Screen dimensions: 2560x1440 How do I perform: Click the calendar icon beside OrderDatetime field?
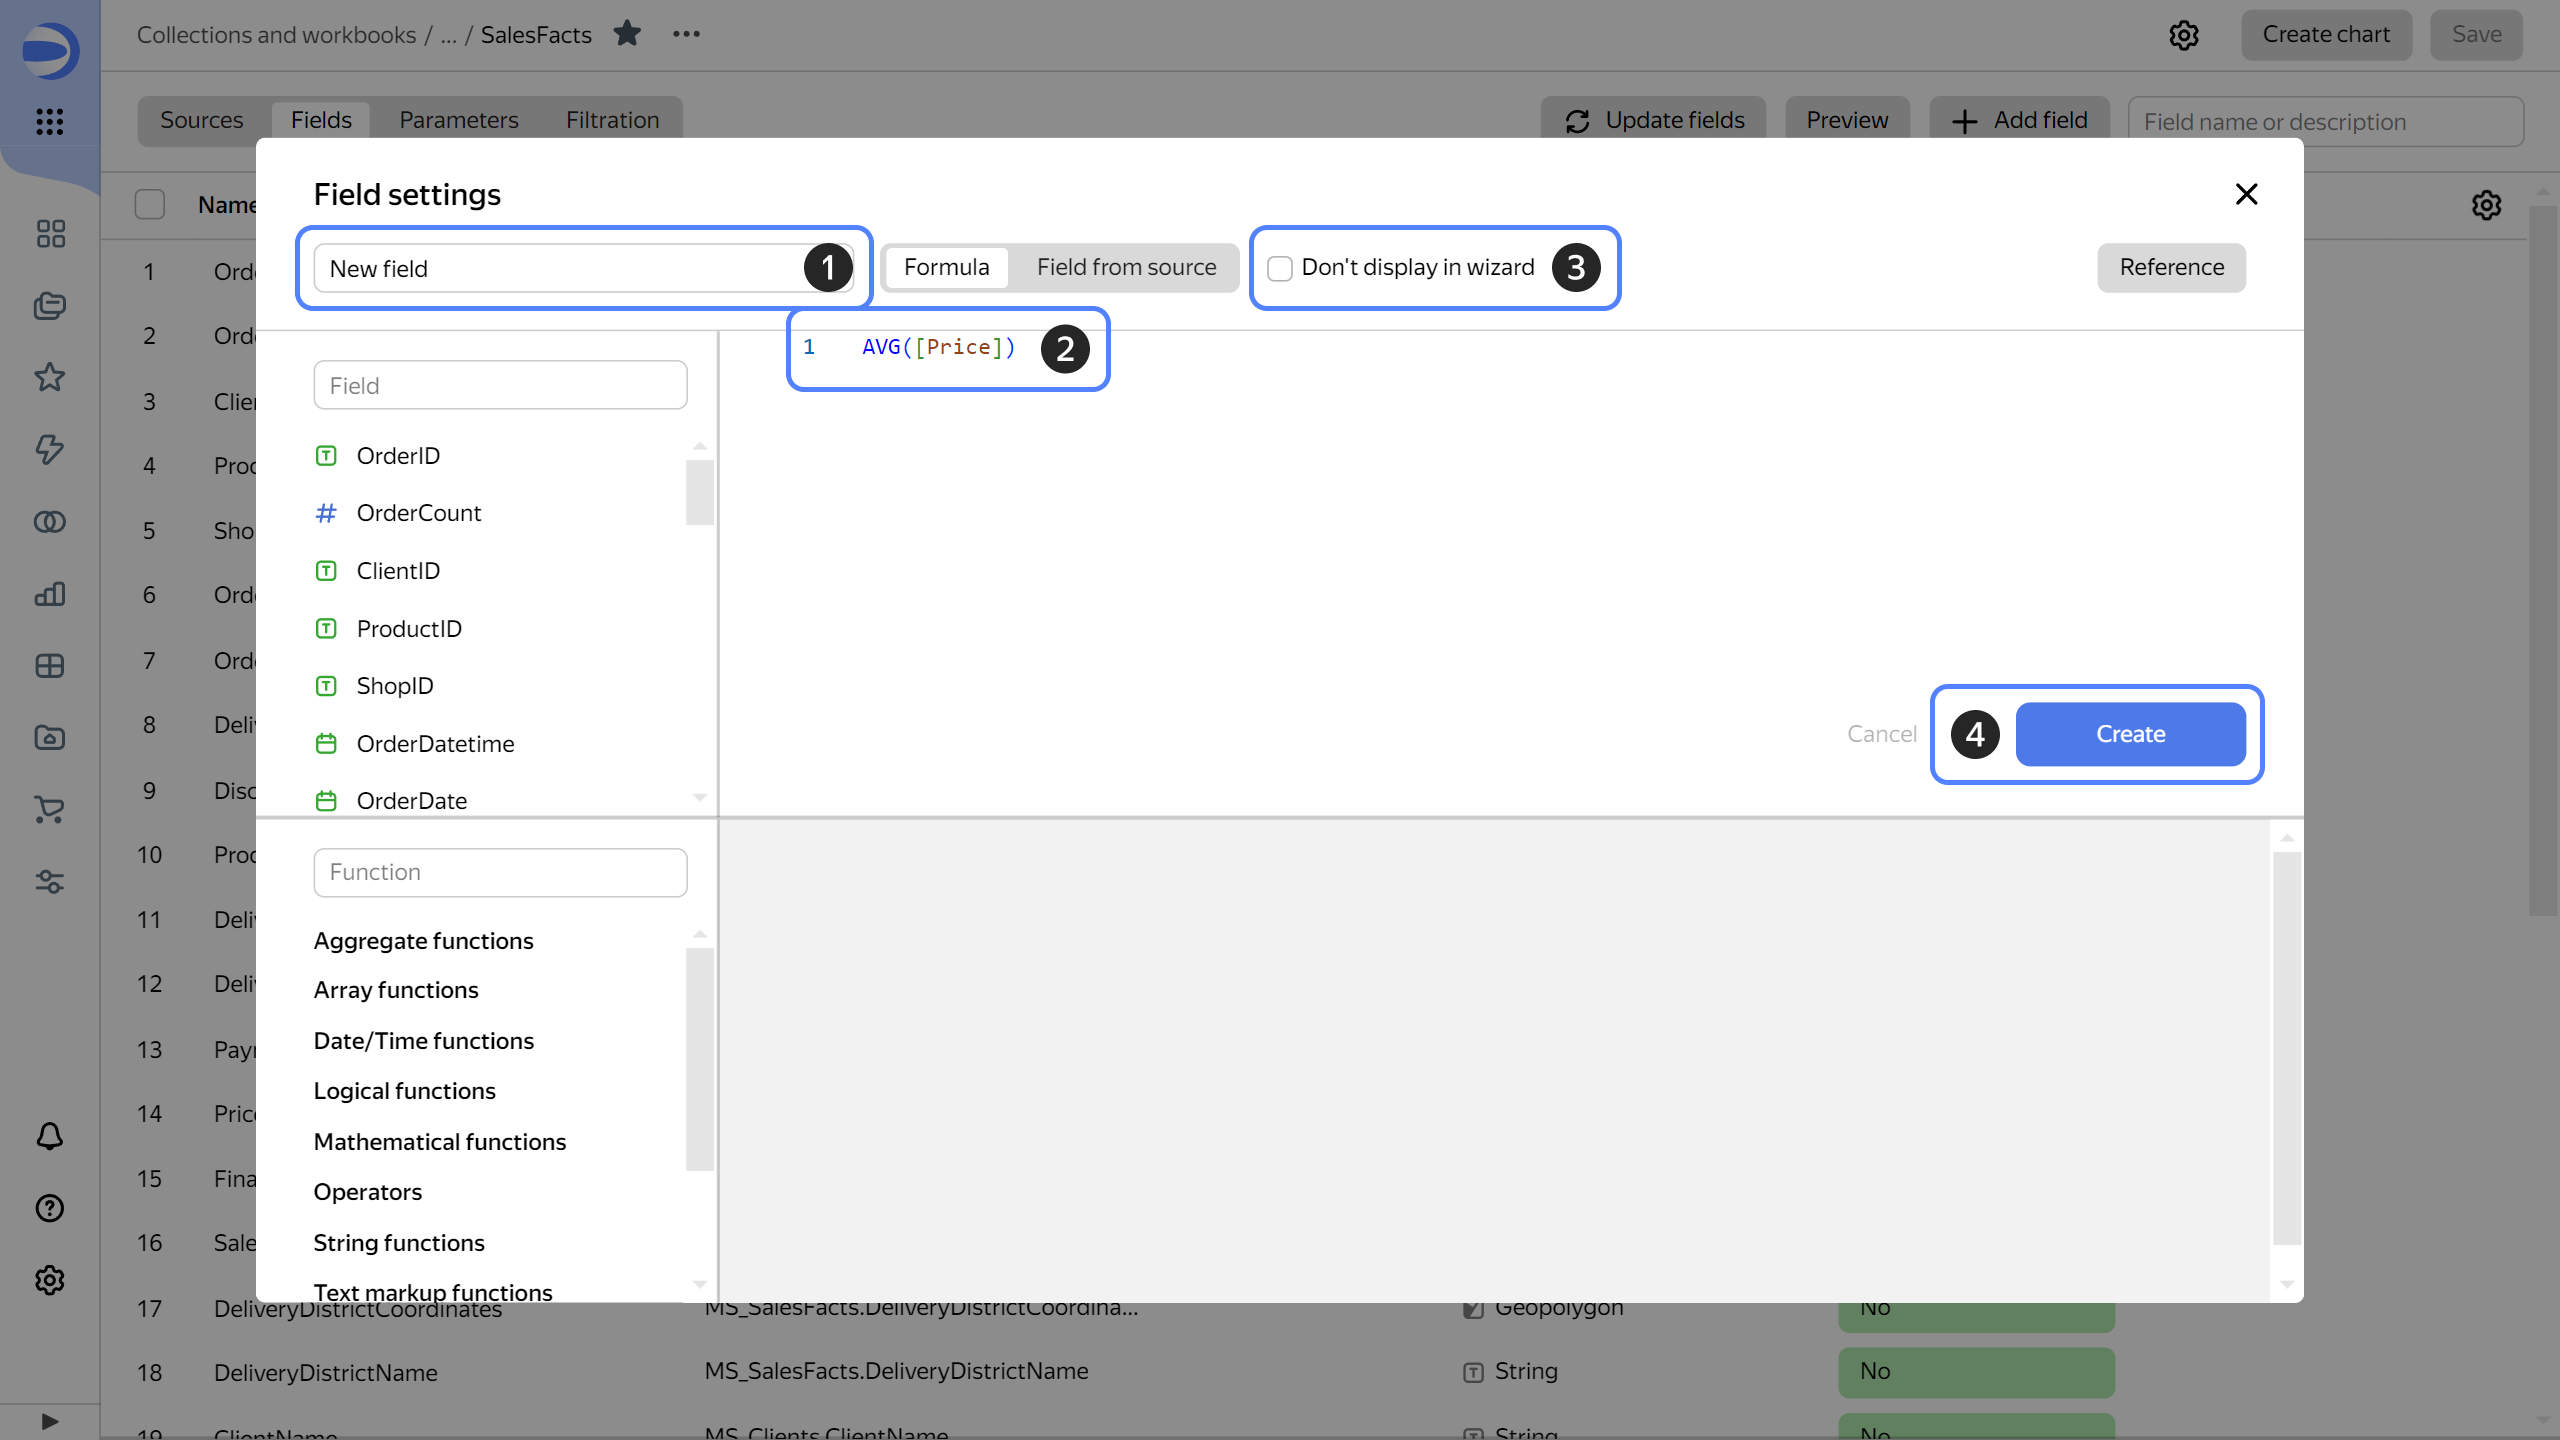point(327,743)
